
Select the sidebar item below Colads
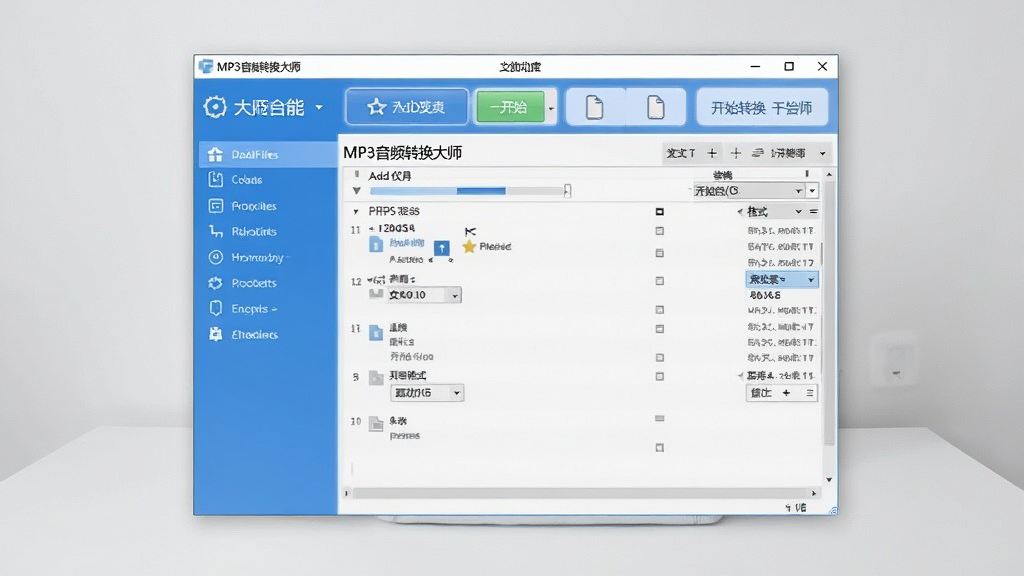click(x=268, y=206)
